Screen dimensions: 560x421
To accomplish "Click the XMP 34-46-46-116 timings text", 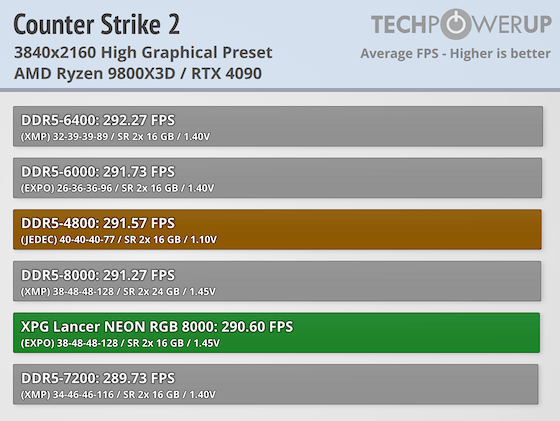I will (118, 394).
